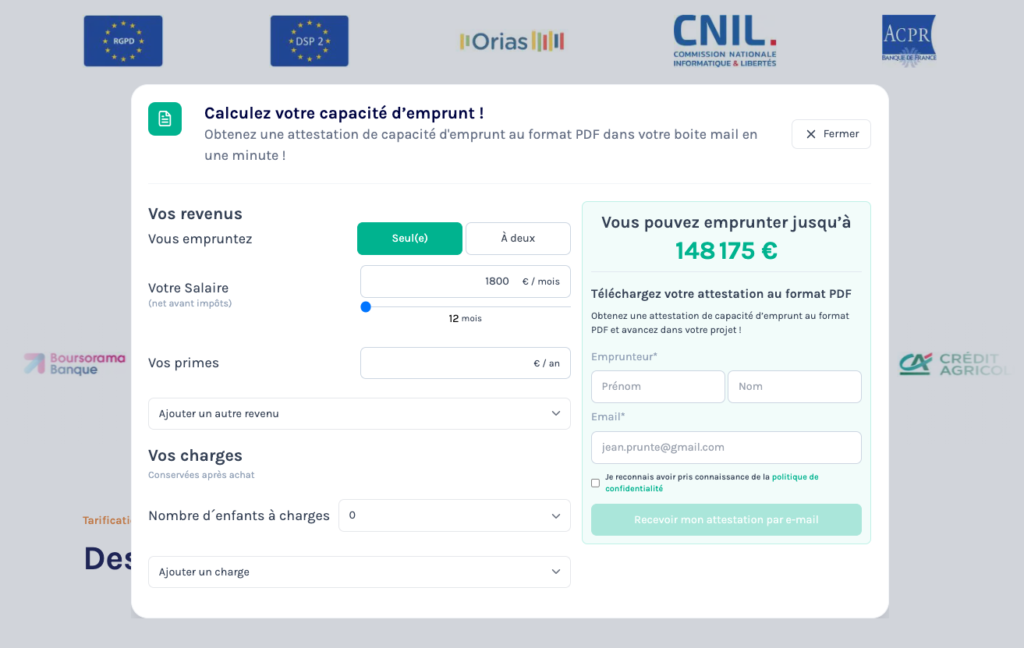The width and height of the screenshot is (1024, 648).
Task: Select the Seul(e) borrowing option
Action: 410,239
